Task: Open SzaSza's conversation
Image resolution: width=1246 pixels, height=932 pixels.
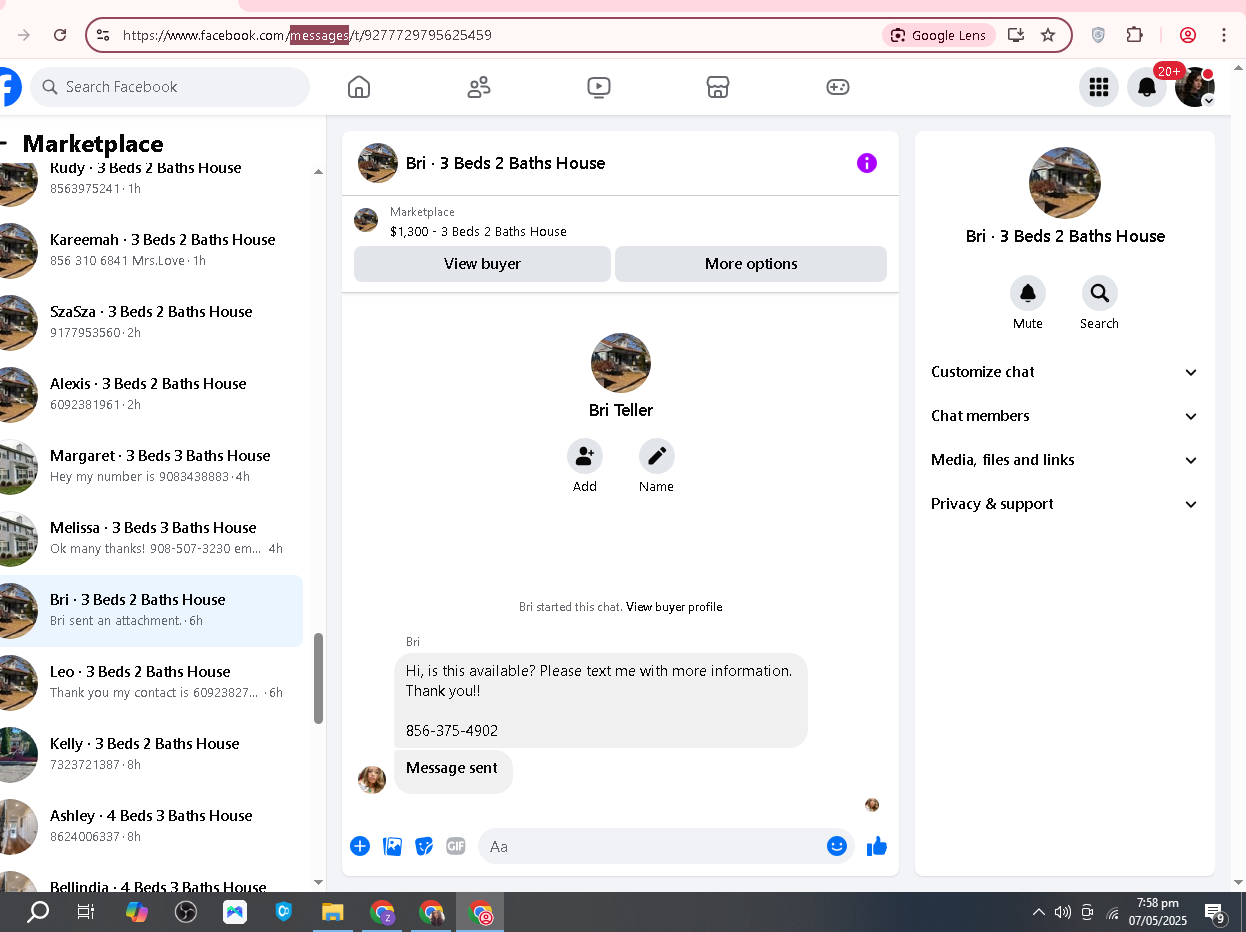Action: [151, 323]
